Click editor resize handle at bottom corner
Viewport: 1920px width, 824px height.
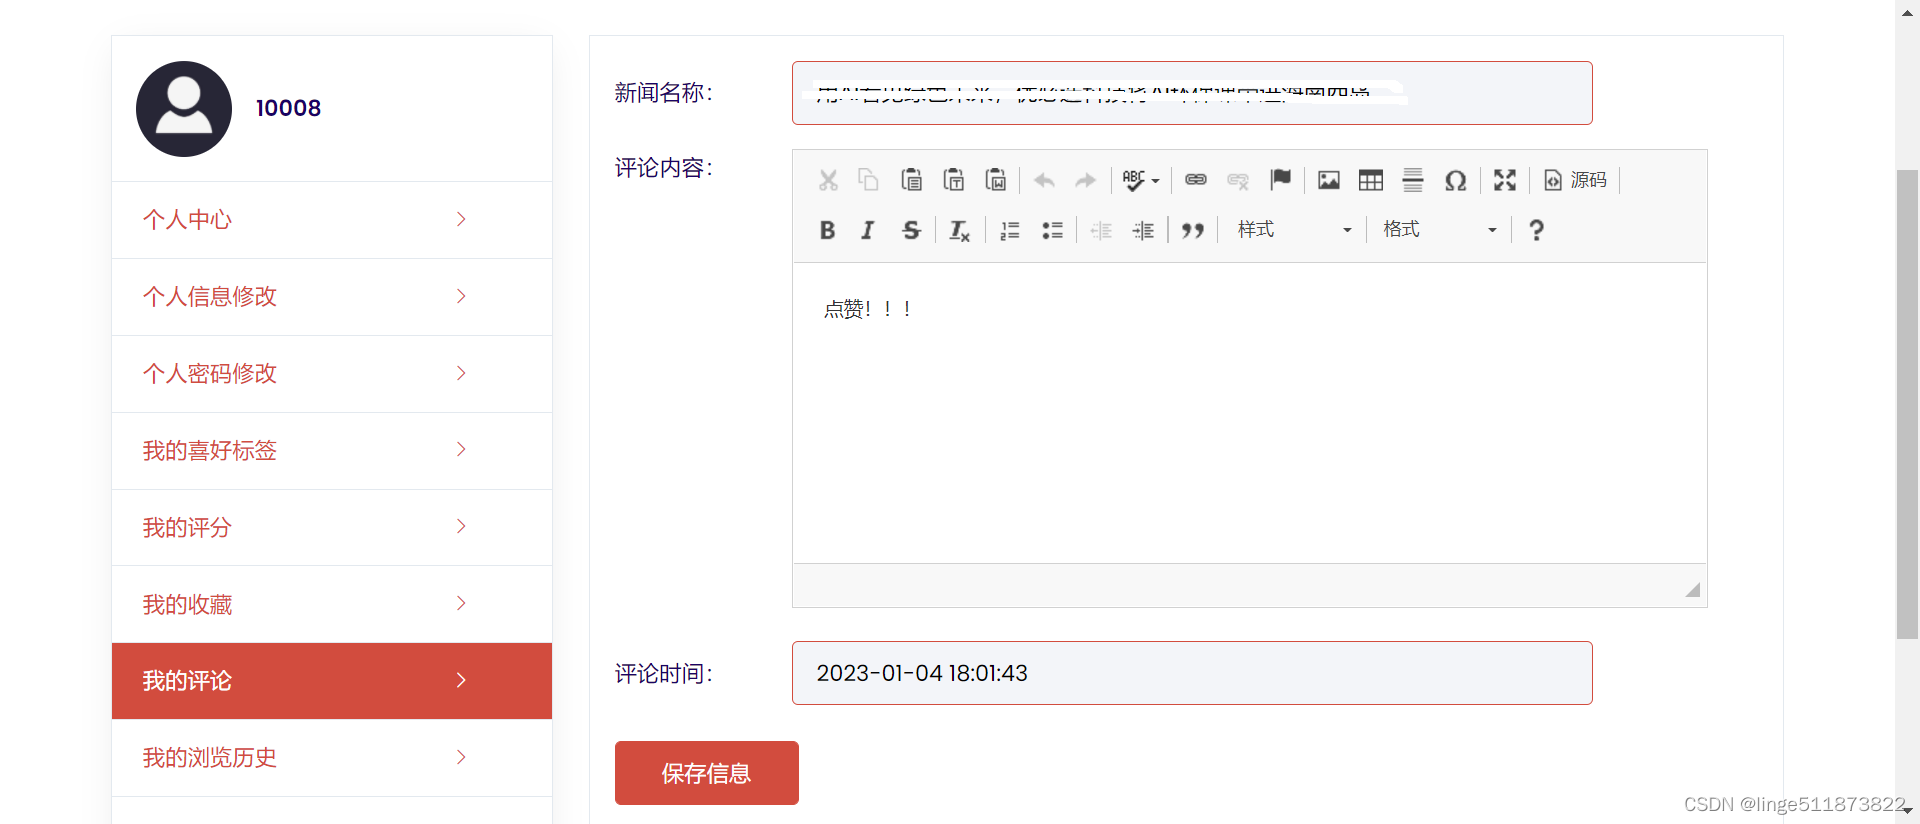[1693, 590]
